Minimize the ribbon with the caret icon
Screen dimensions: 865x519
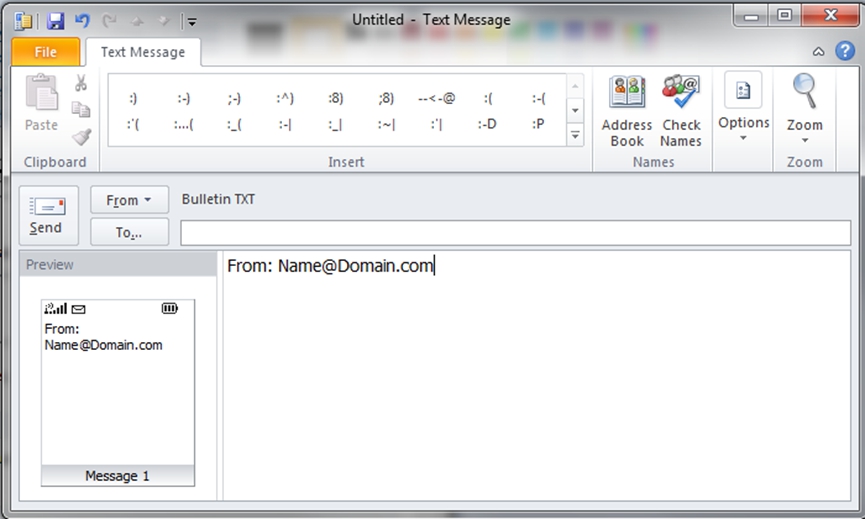click(819, 51)
